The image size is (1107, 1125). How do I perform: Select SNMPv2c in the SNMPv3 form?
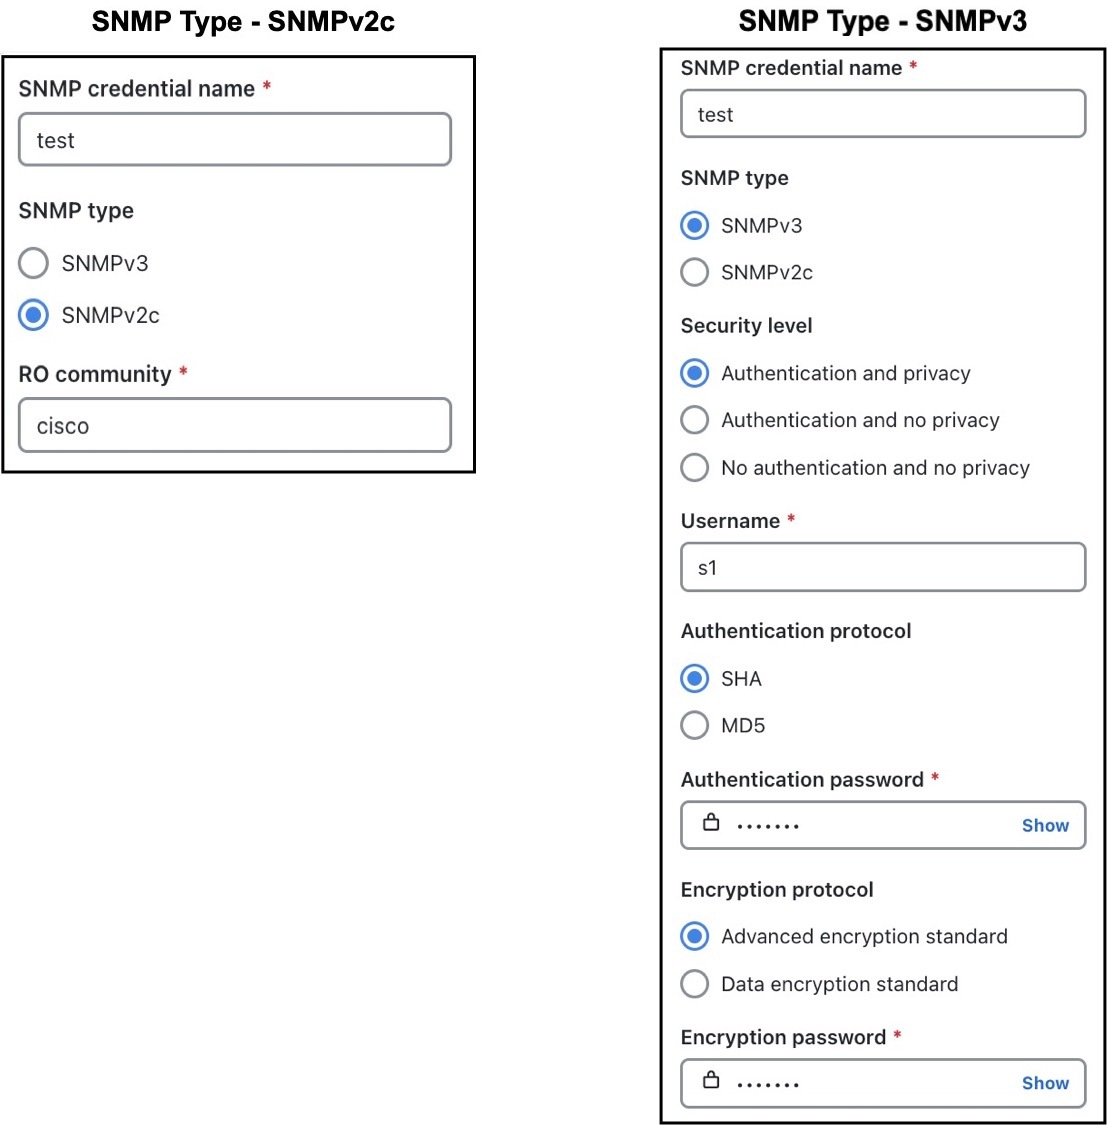(x=694, y=272)
